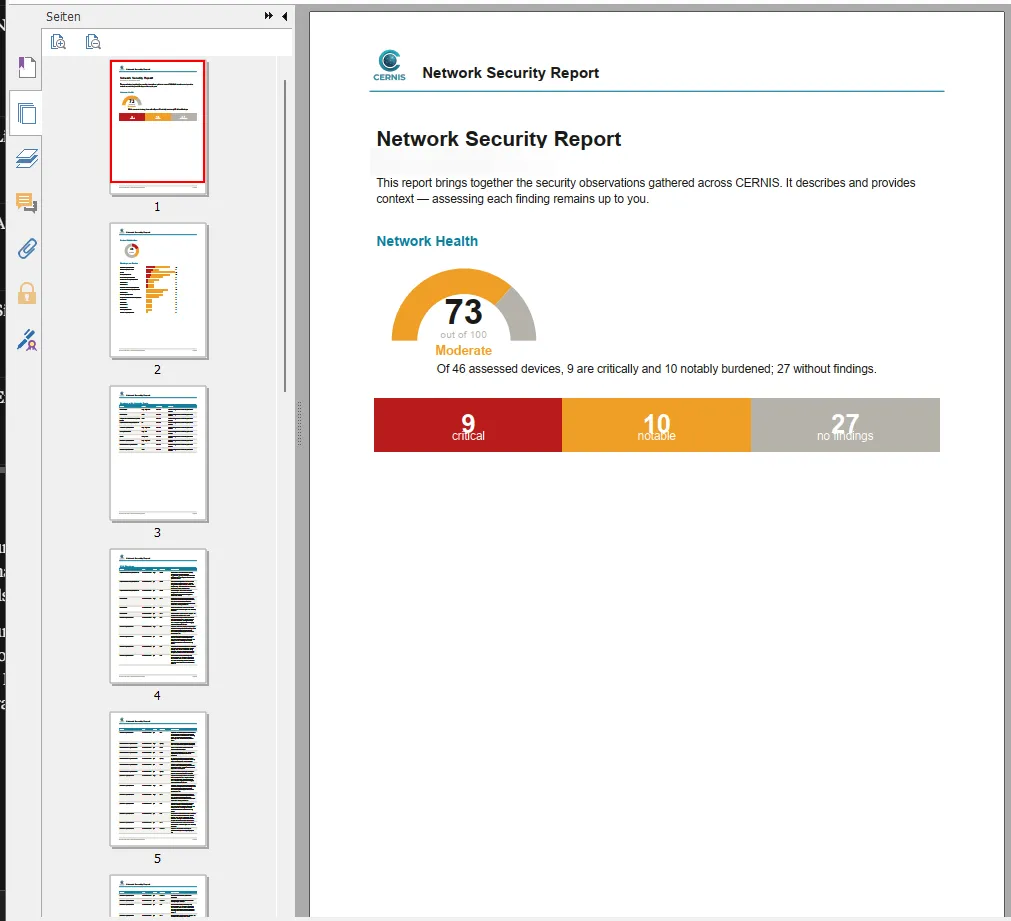Open the Security padlock icon
This screenshot has height=921, width=1011.
point(26,293)
